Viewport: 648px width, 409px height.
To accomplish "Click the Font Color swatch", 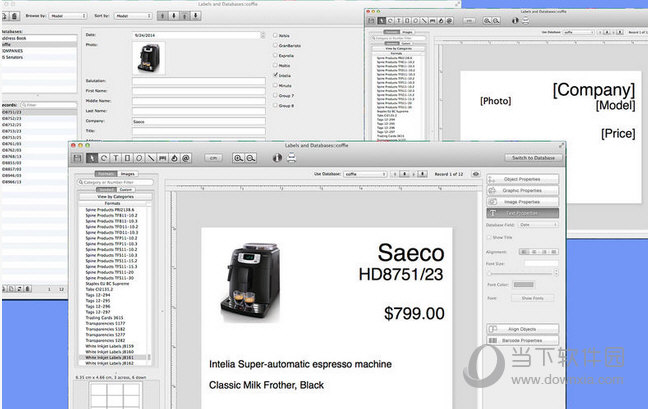I will tap(524, 285).
